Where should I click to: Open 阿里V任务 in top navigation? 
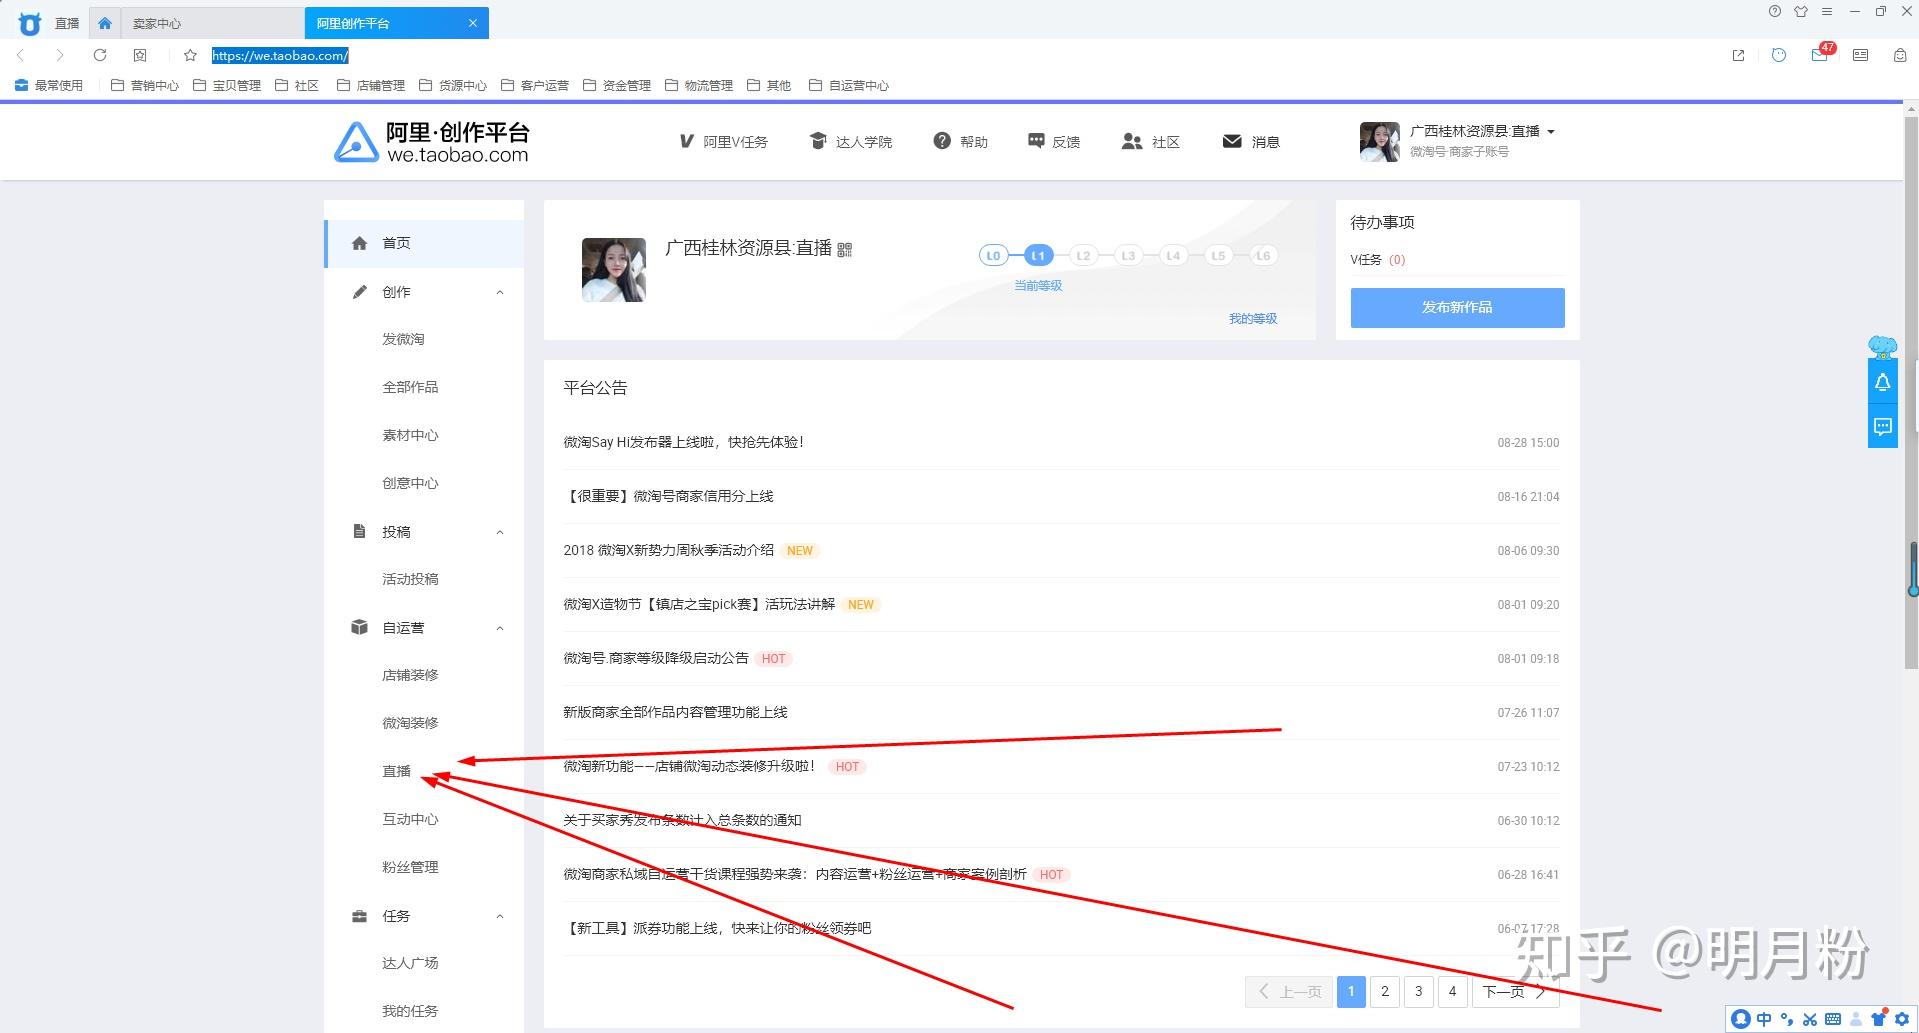723,142
